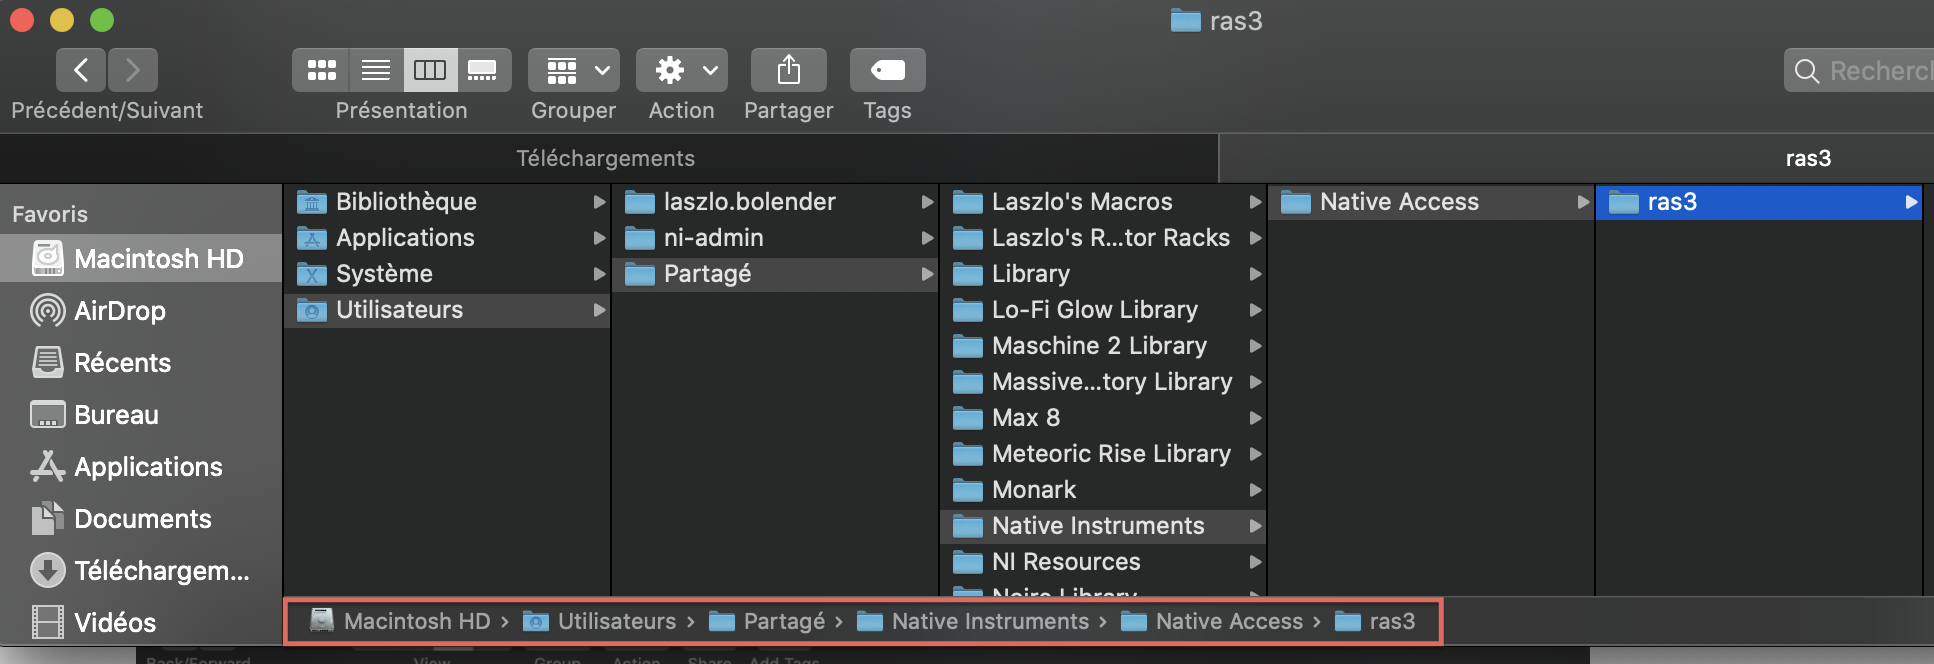
Task: Open Récents in the sidebar
Action: click(x=140, y=363)
